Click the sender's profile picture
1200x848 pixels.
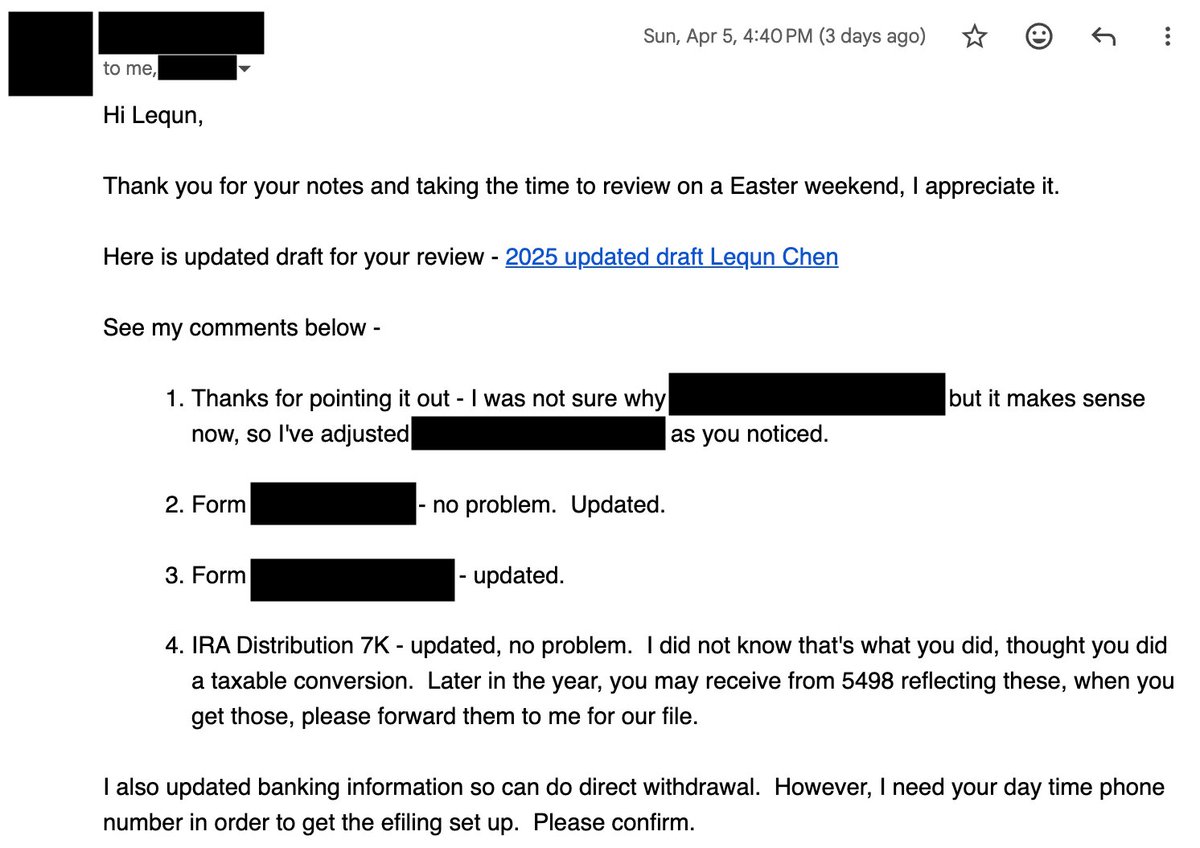point(50,53)
